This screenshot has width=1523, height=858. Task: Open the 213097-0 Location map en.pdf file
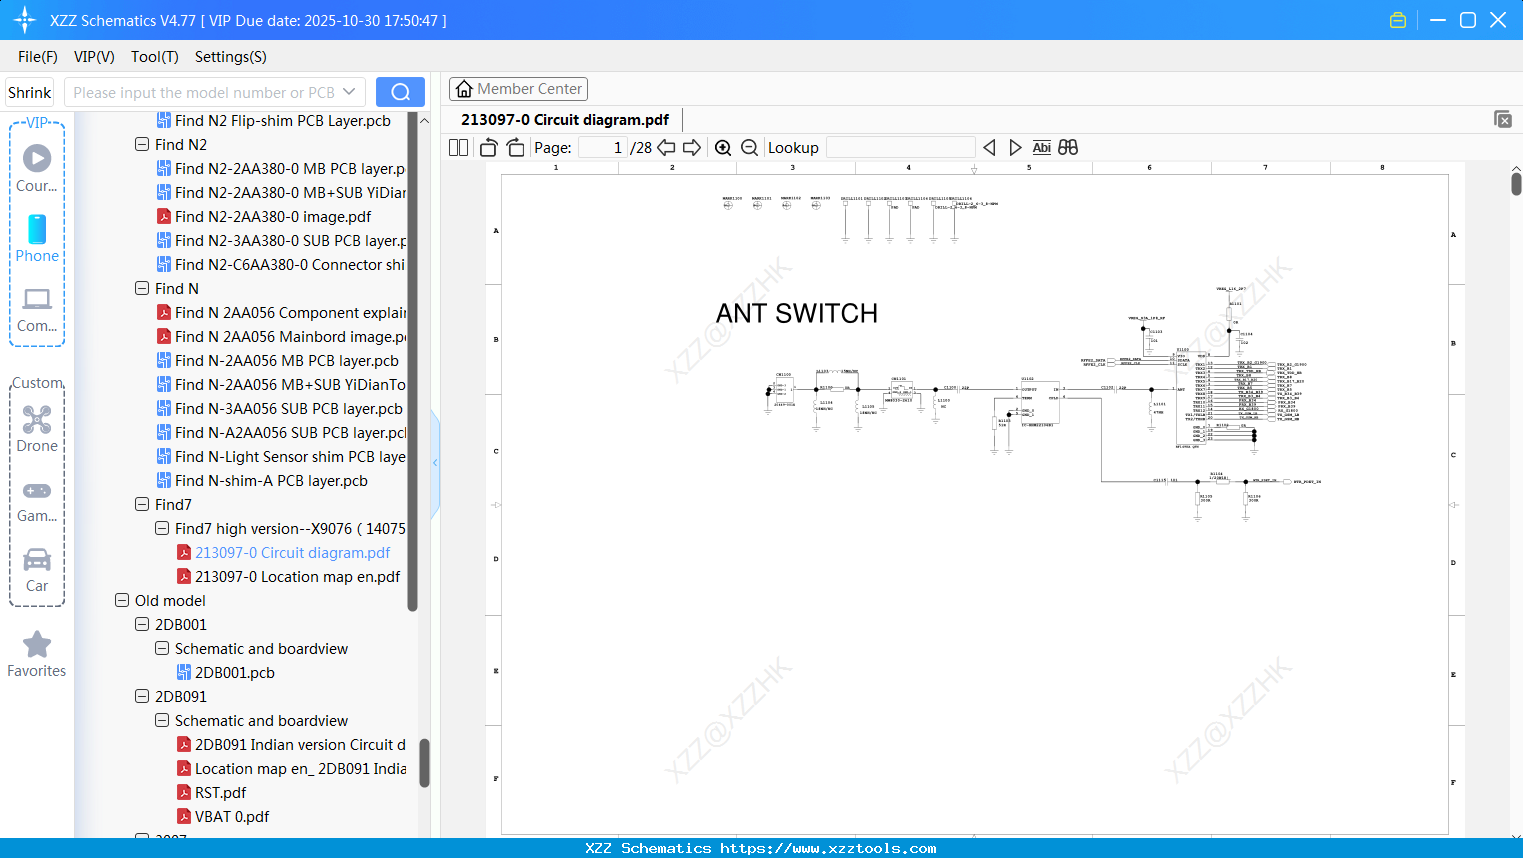[296, 576]
